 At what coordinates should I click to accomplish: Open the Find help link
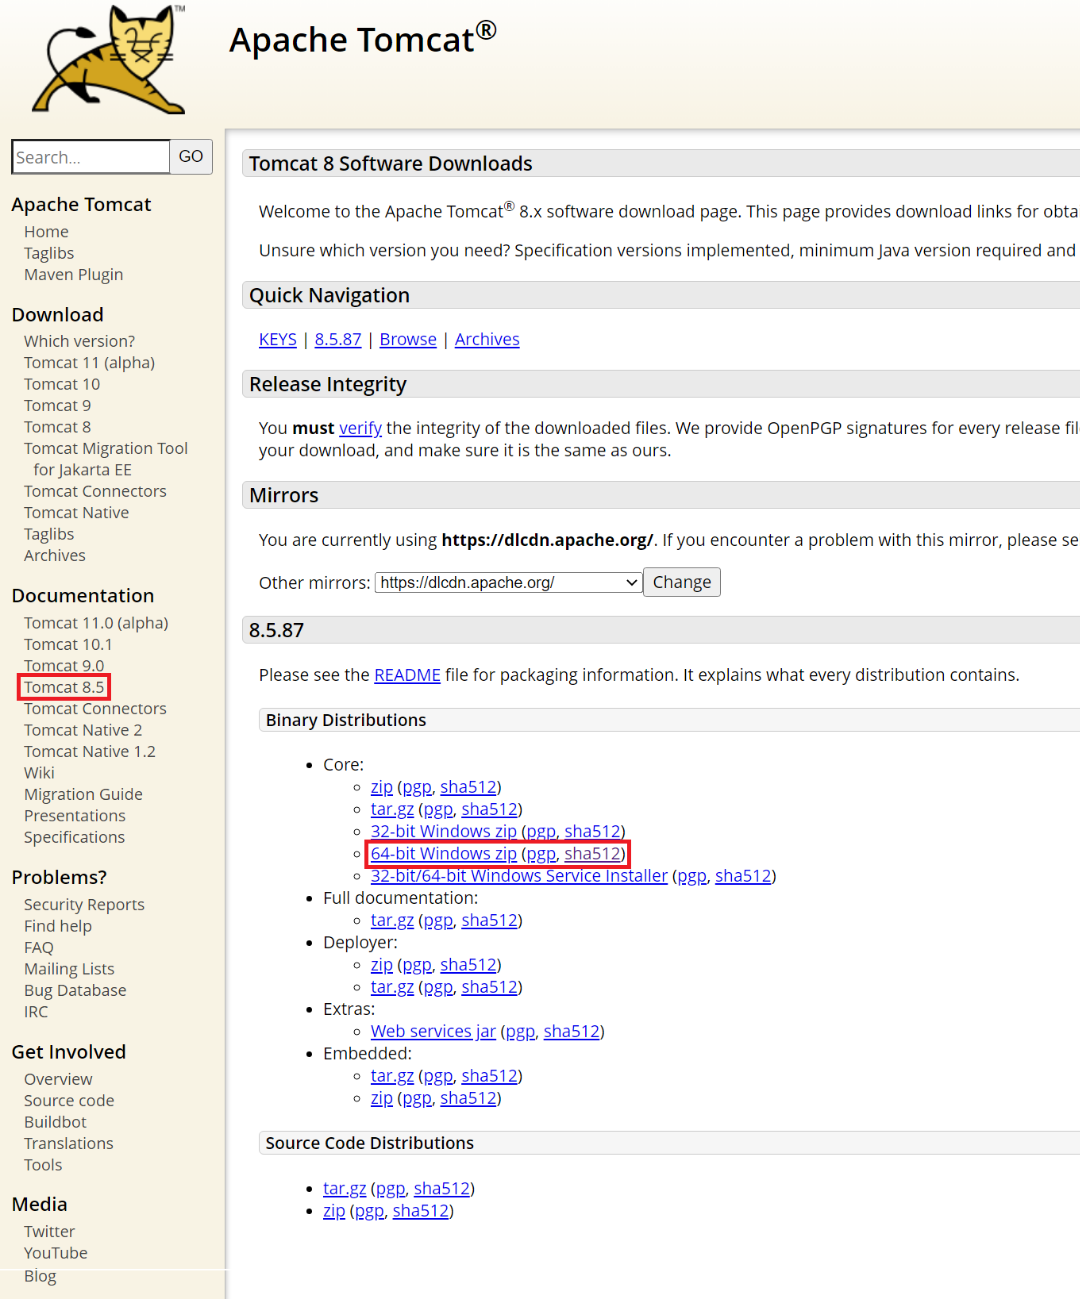58,926
